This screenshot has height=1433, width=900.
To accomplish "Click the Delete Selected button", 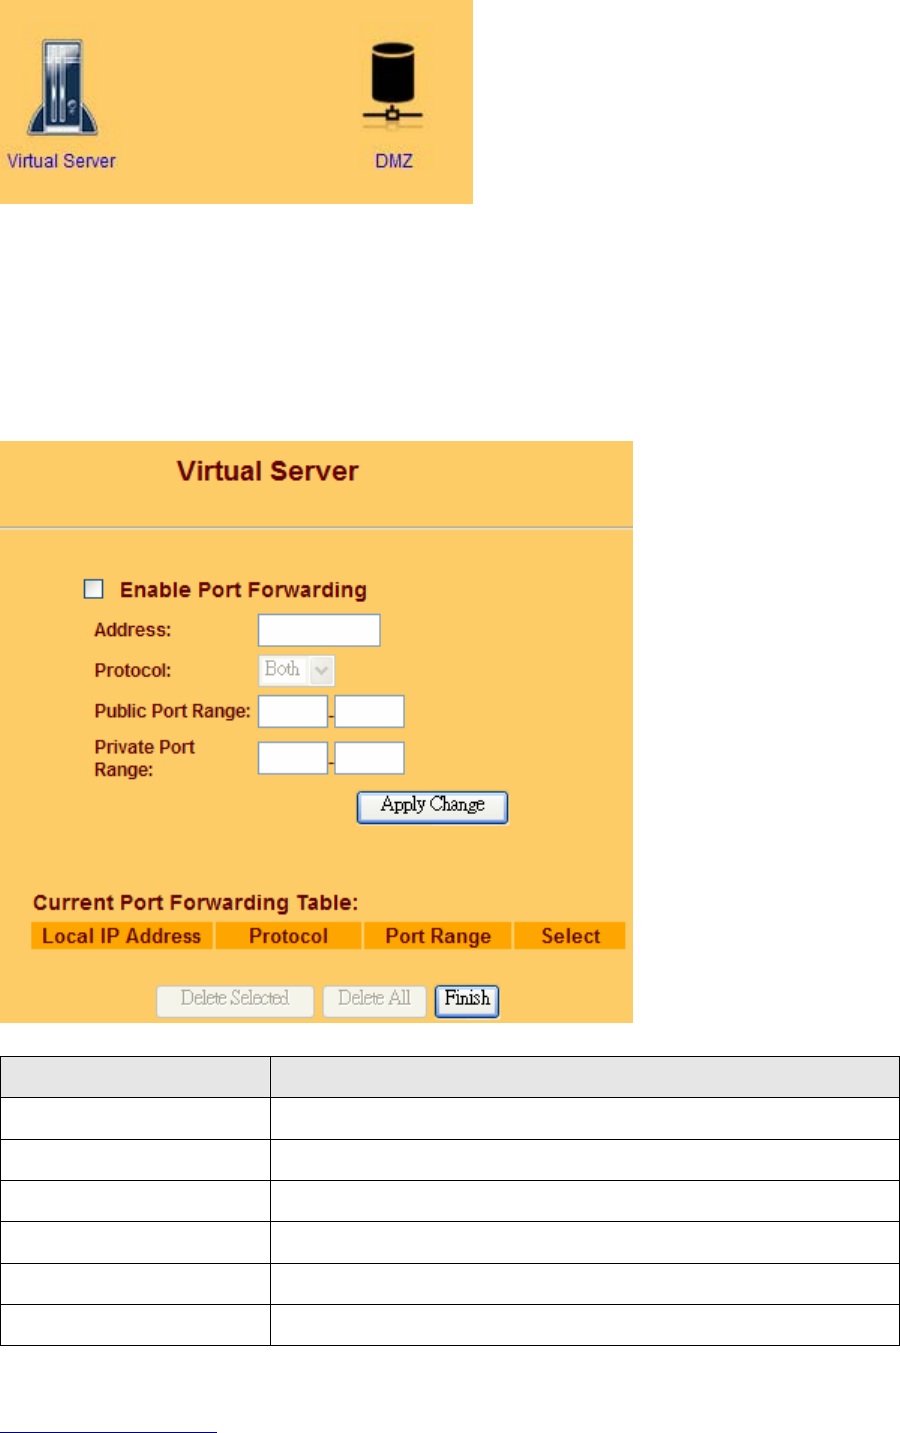I will tap(235, 1001).
